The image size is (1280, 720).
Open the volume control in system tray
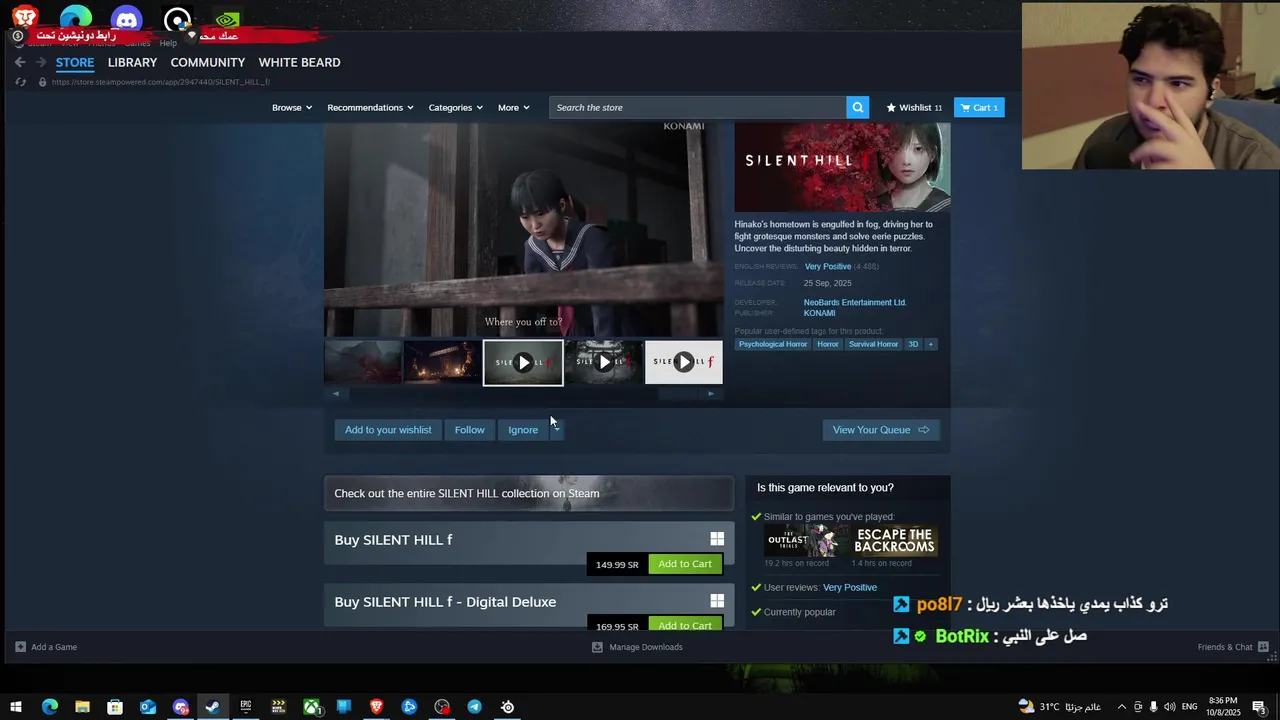coord(1169,707)
